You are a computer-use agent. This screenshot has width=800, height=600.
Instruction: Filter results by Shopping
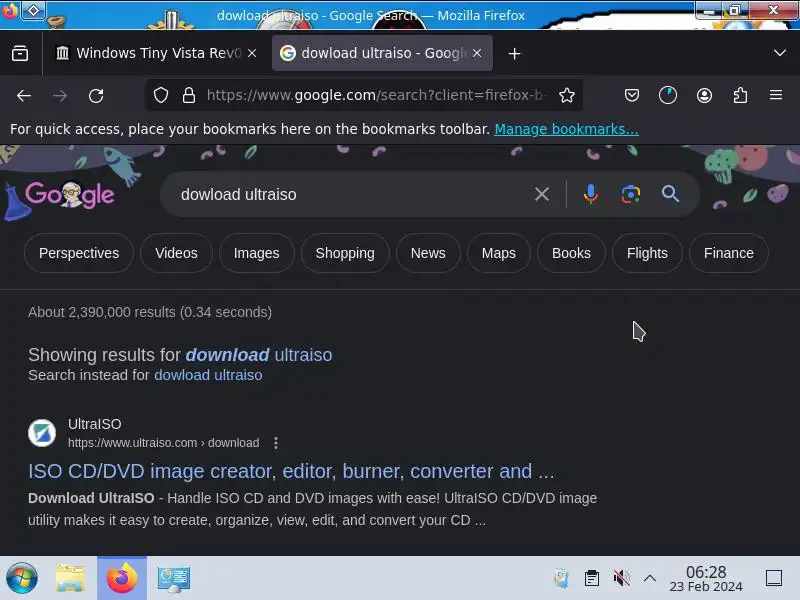click(x=345, y=253)
